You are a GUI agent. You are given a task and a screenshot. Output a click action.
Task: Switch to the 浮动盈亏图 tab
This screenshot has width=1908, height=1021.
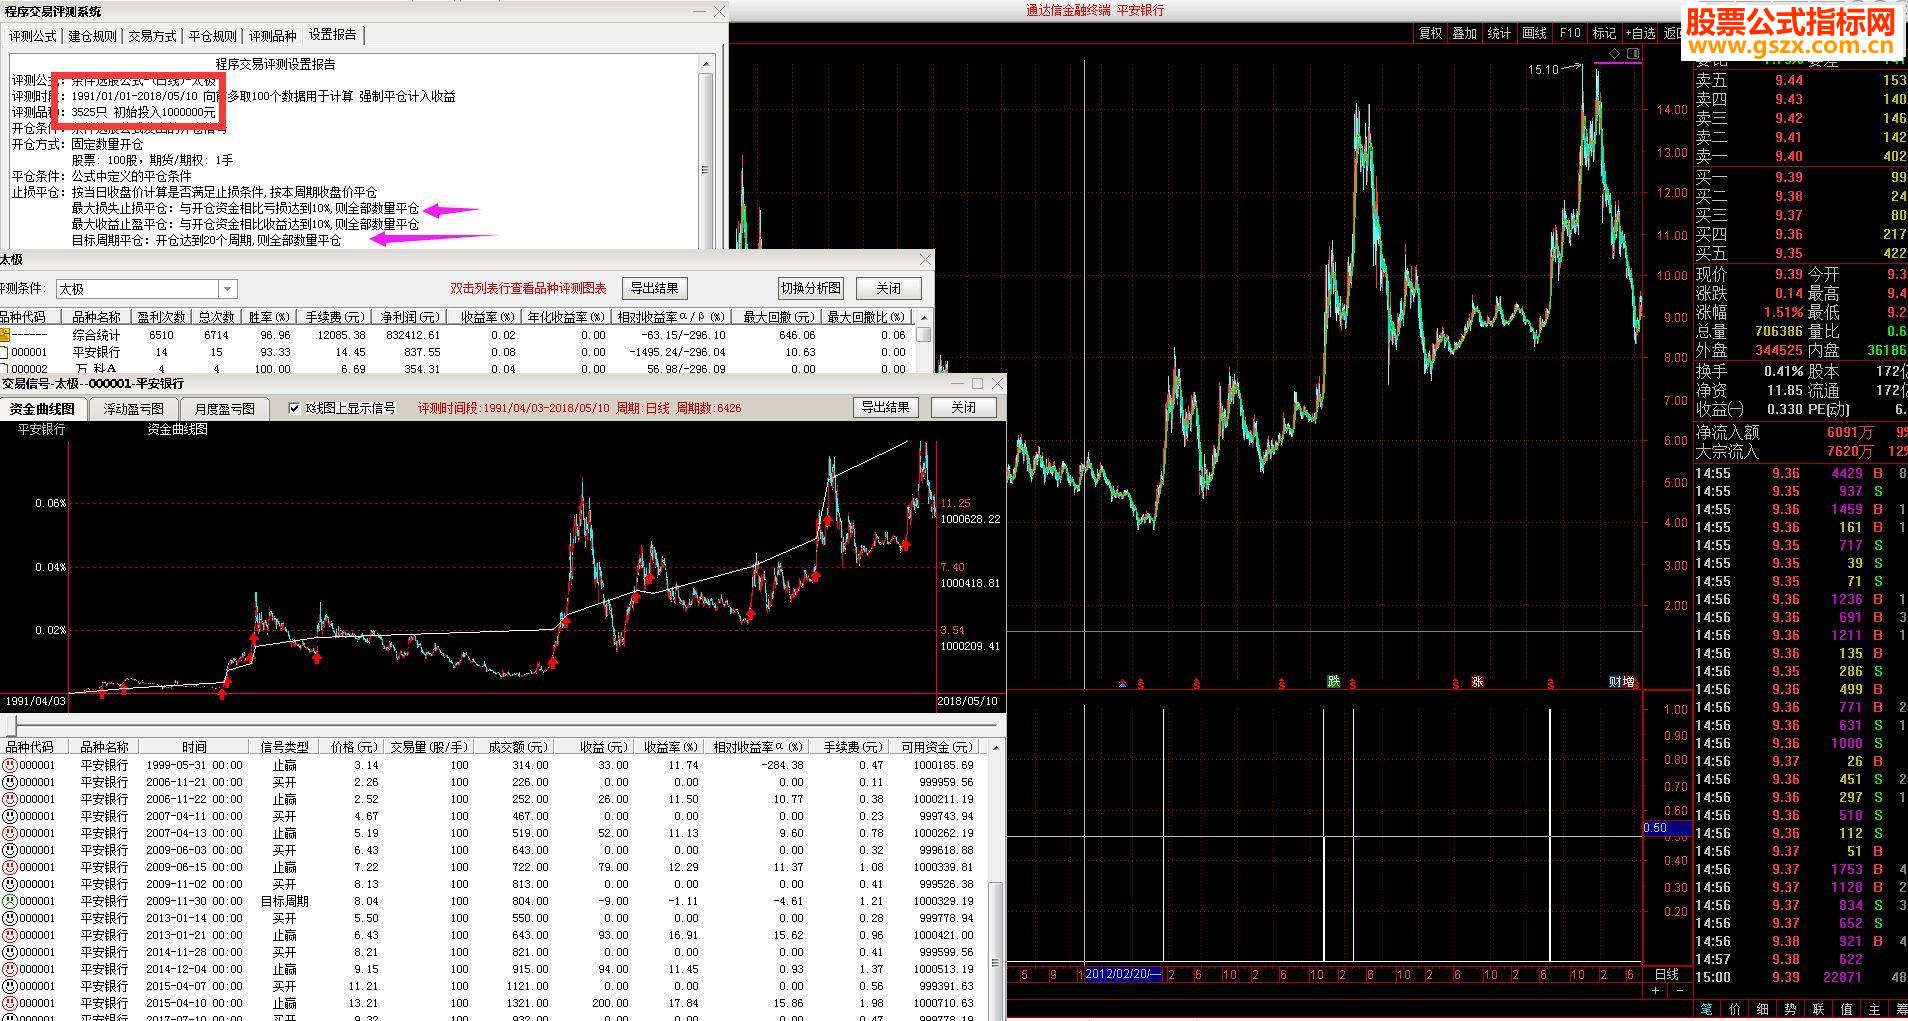[133, 409]
